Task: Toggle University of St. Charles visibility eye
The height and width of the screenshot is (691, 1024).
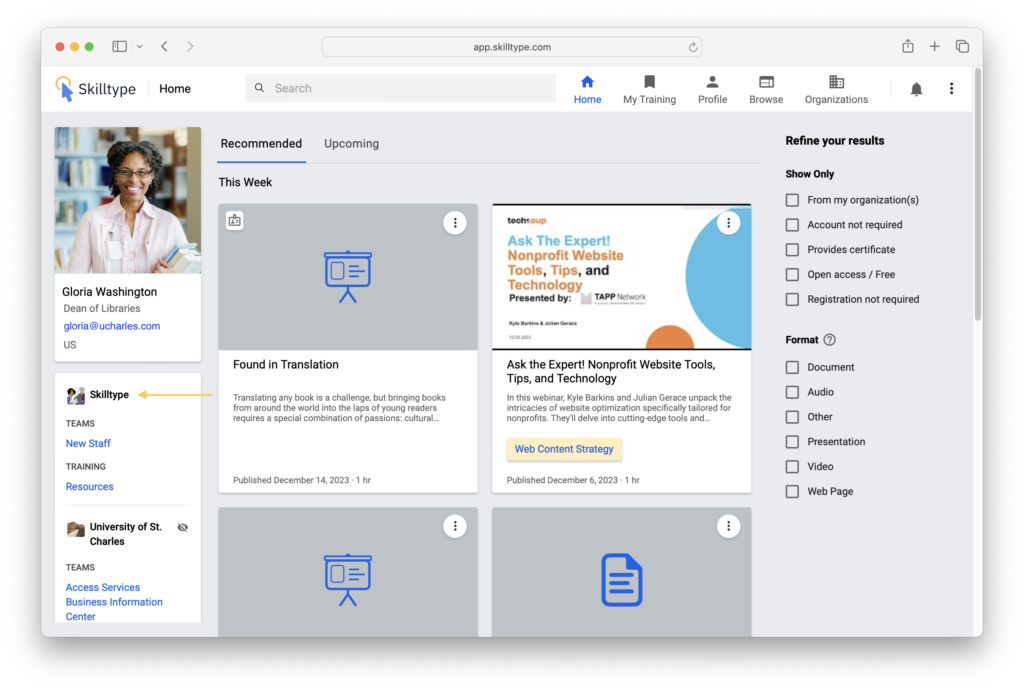Action: (x=182, y=527)
